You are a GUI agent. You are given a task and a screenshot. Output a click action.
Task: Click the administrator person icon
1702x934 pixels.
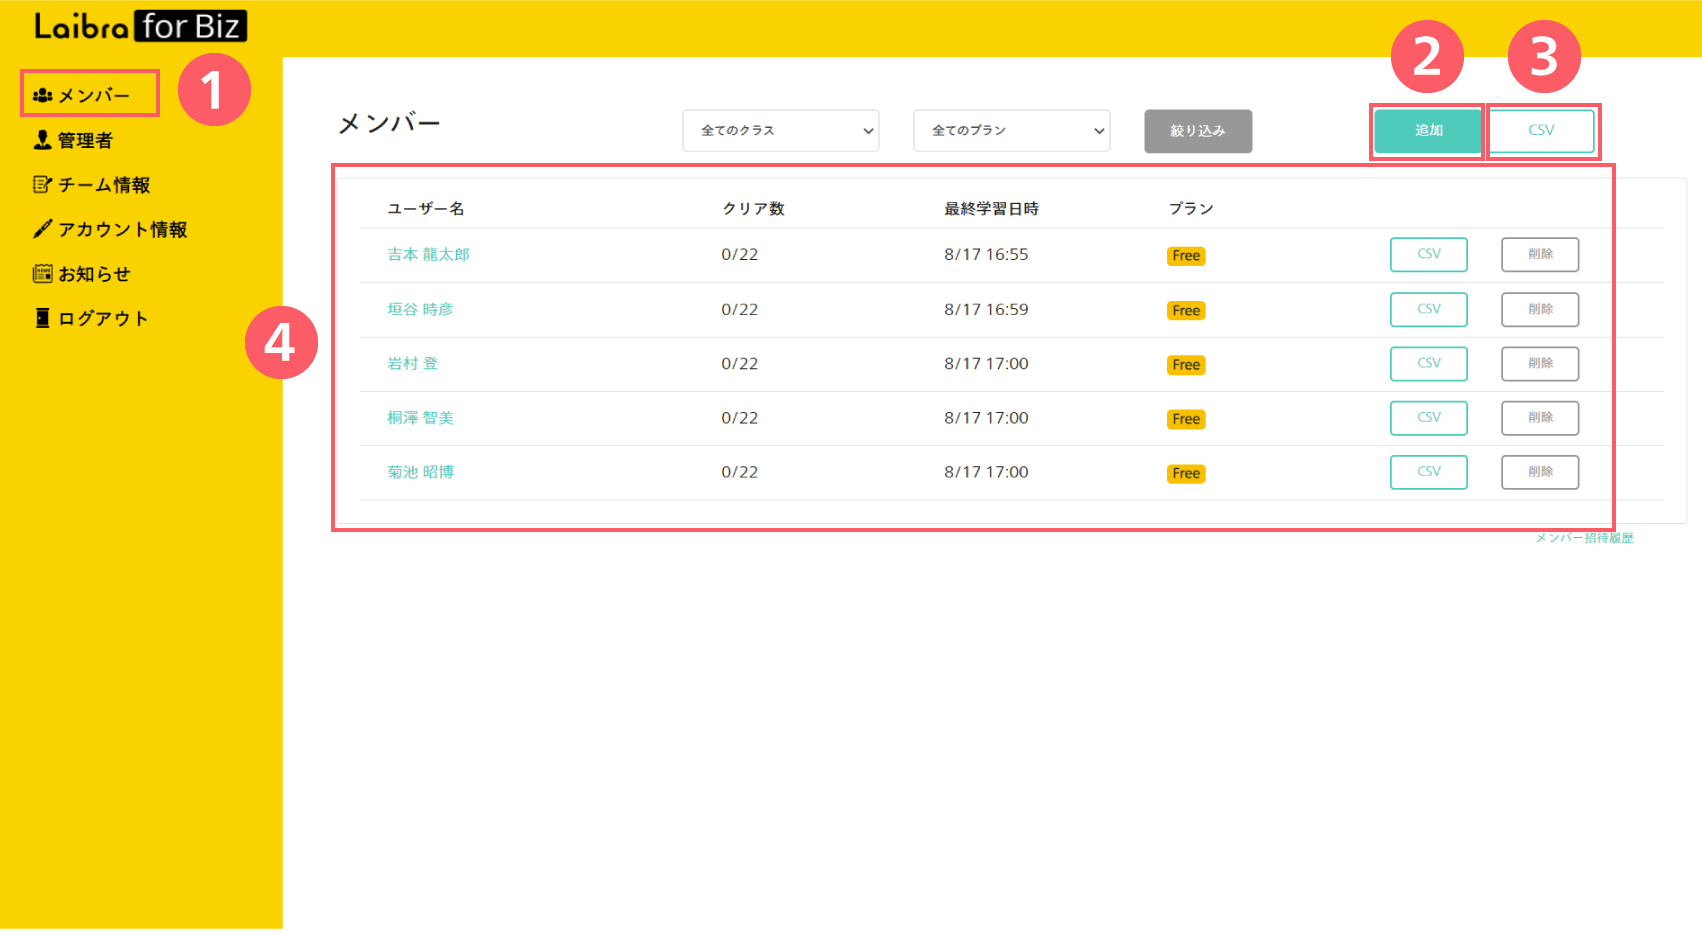click(42, 140)
